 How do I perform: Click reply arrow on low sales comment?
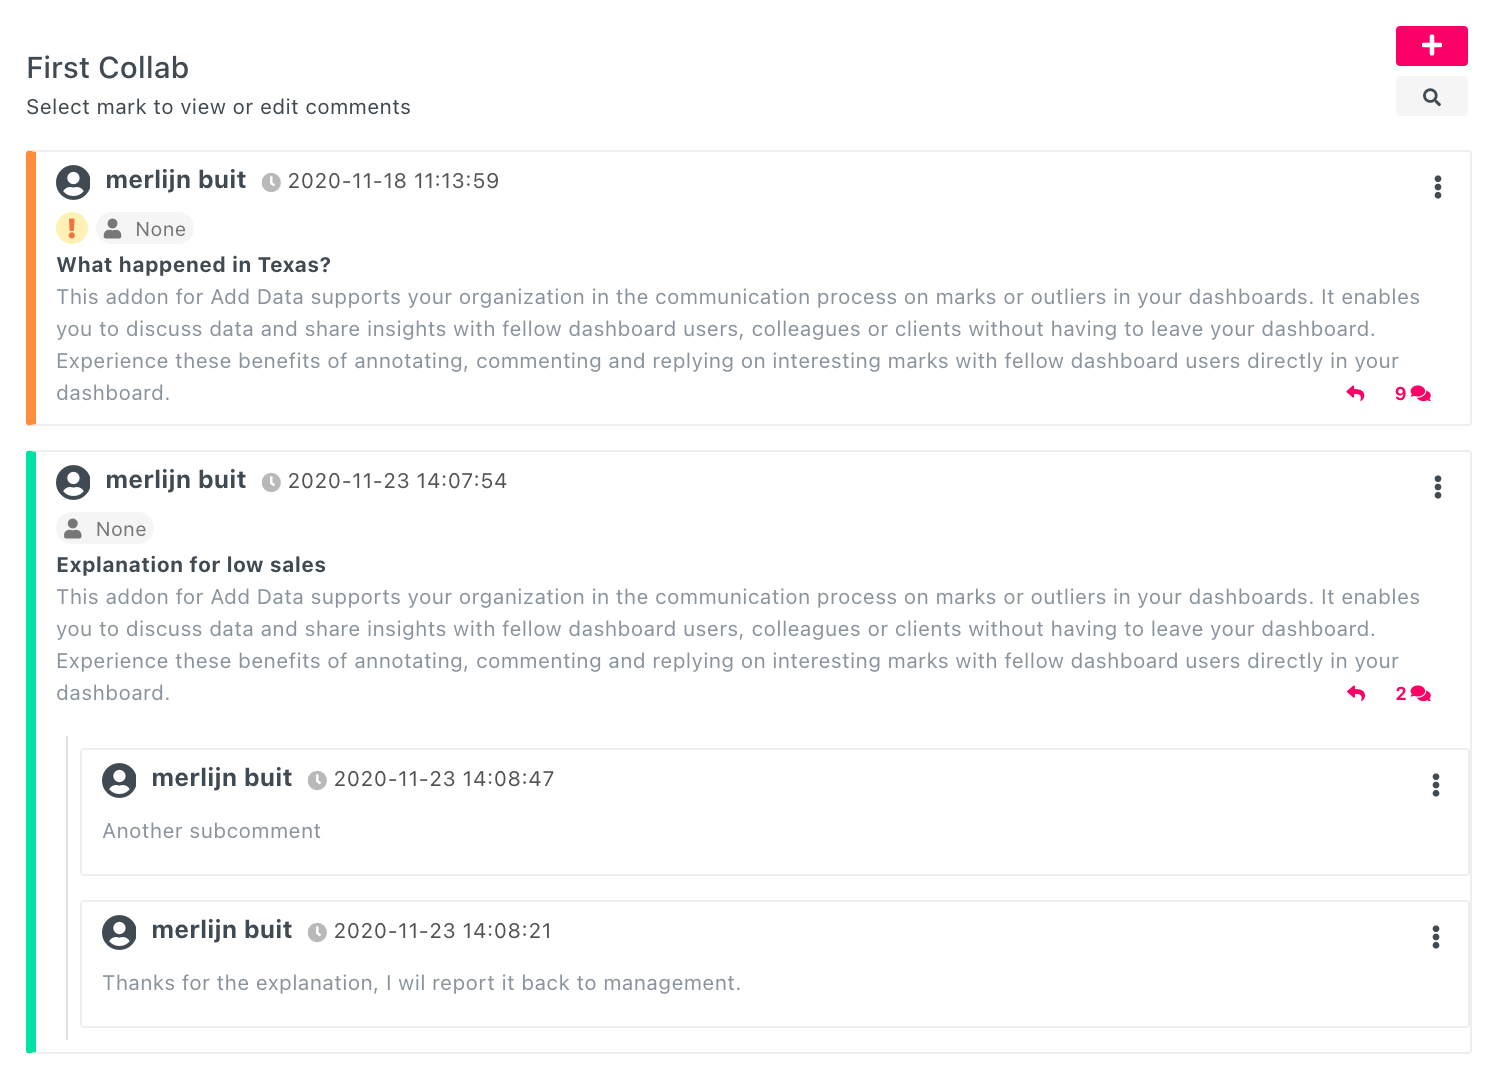1355,694
